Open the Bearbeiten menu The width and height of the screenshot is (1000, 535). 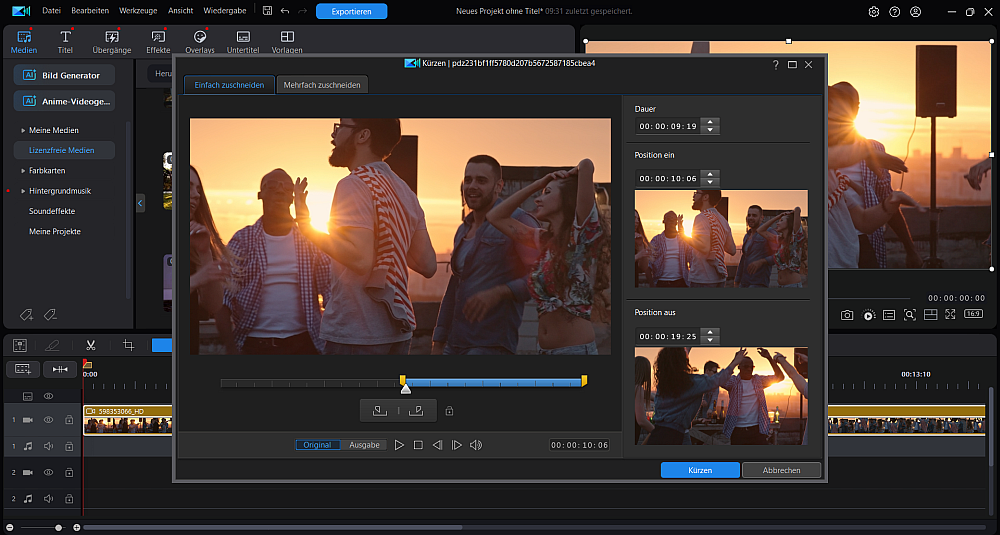click(90, 11)
